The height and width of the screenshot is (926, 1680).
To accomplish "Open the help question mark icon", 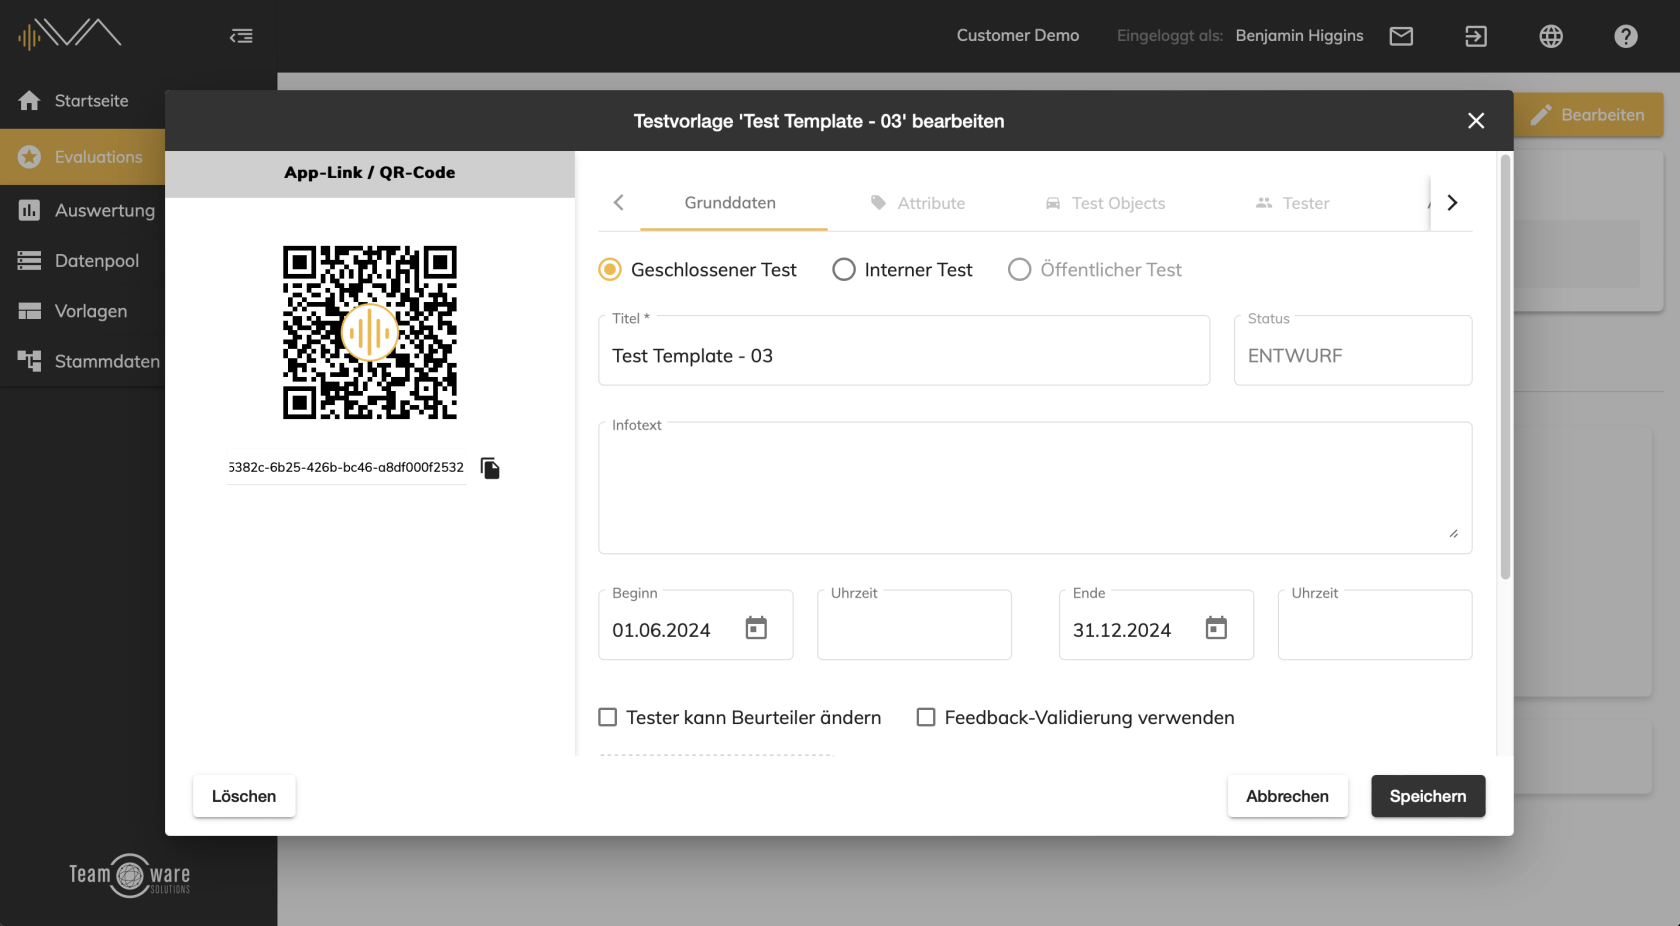I will pos(1626,36).
